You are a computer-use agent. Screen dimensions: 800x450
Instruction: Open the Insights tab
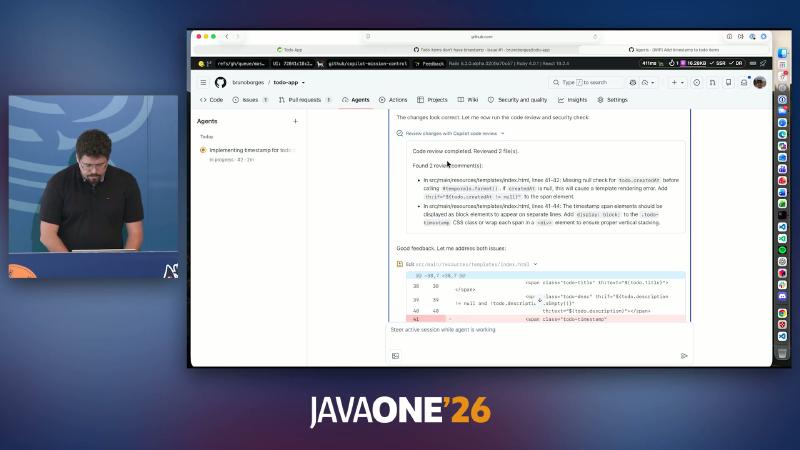click(x=572, y=100)
